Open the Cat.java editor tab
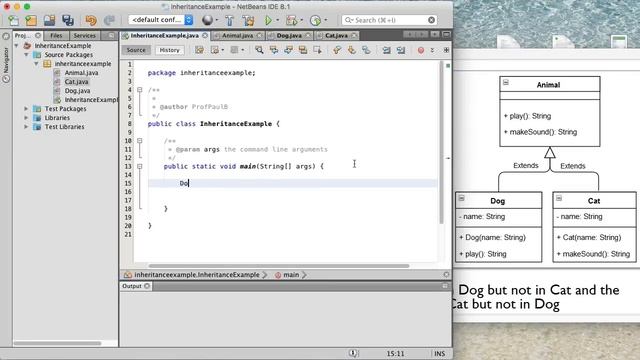This screenshot has height=360, width=640. (x=336, y=36)
